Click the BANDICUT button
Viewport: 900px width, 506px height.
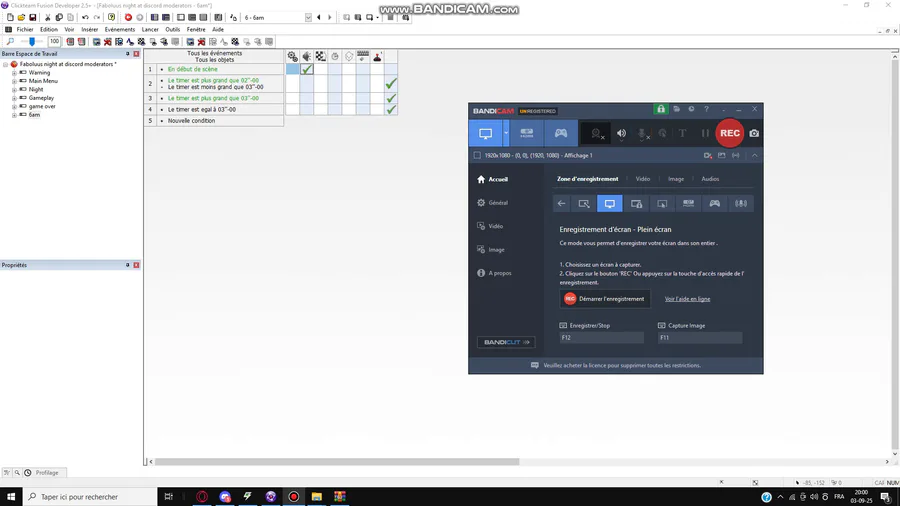(x=506, y=342)
